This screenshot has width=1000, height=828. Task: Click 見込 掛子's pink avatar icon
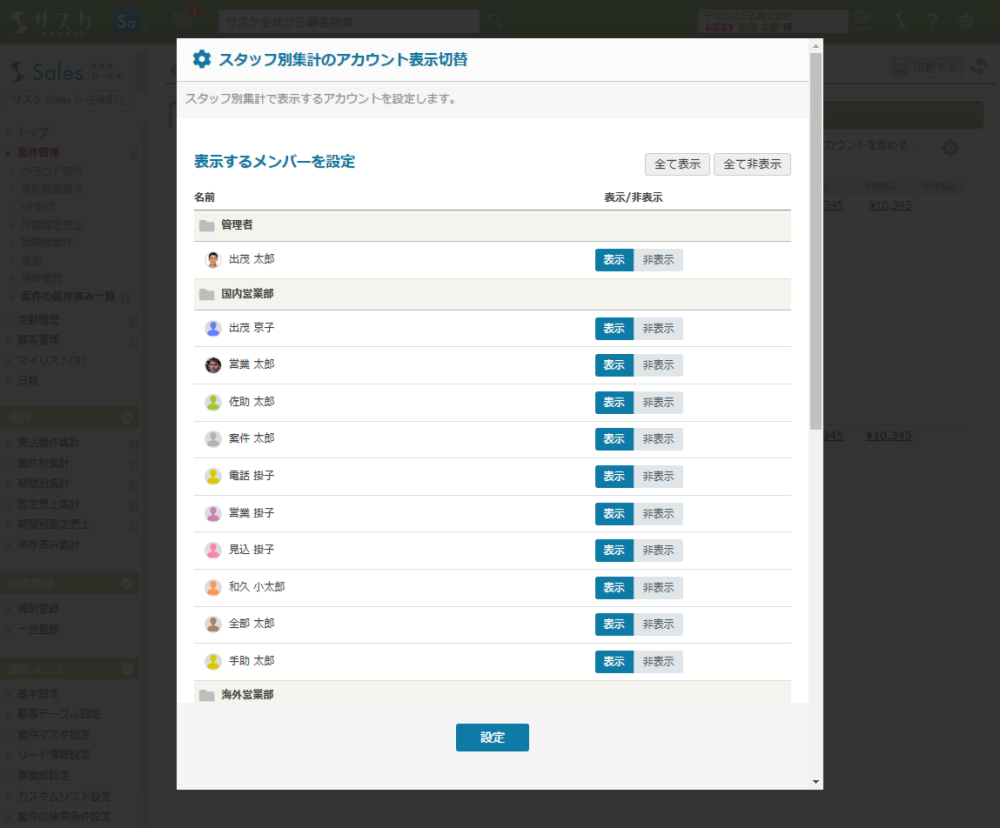[213, 550]
